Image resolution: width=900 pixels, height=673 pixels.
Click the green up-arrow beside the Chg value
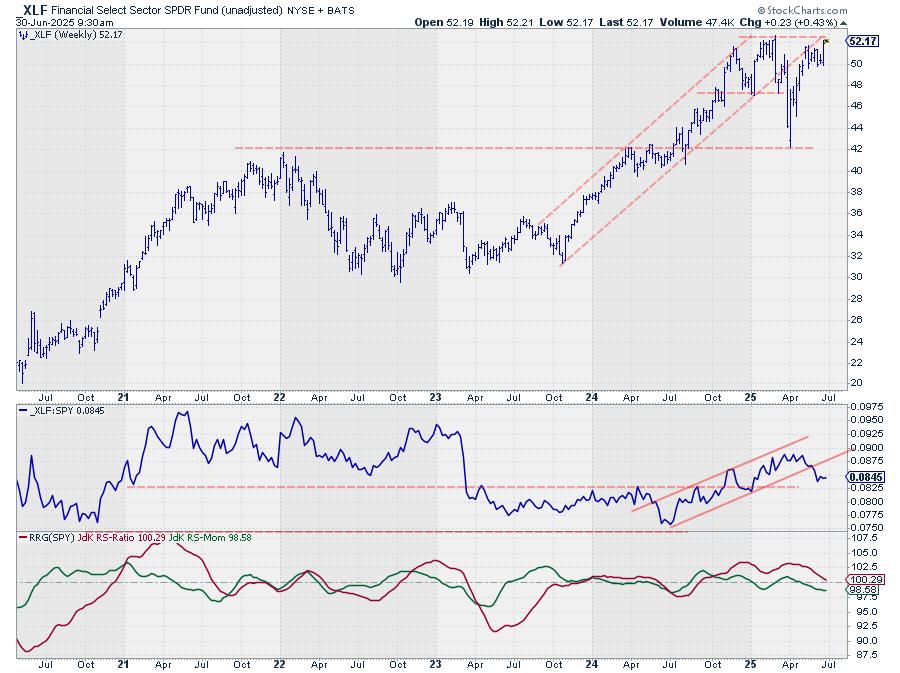click(844, 22)
